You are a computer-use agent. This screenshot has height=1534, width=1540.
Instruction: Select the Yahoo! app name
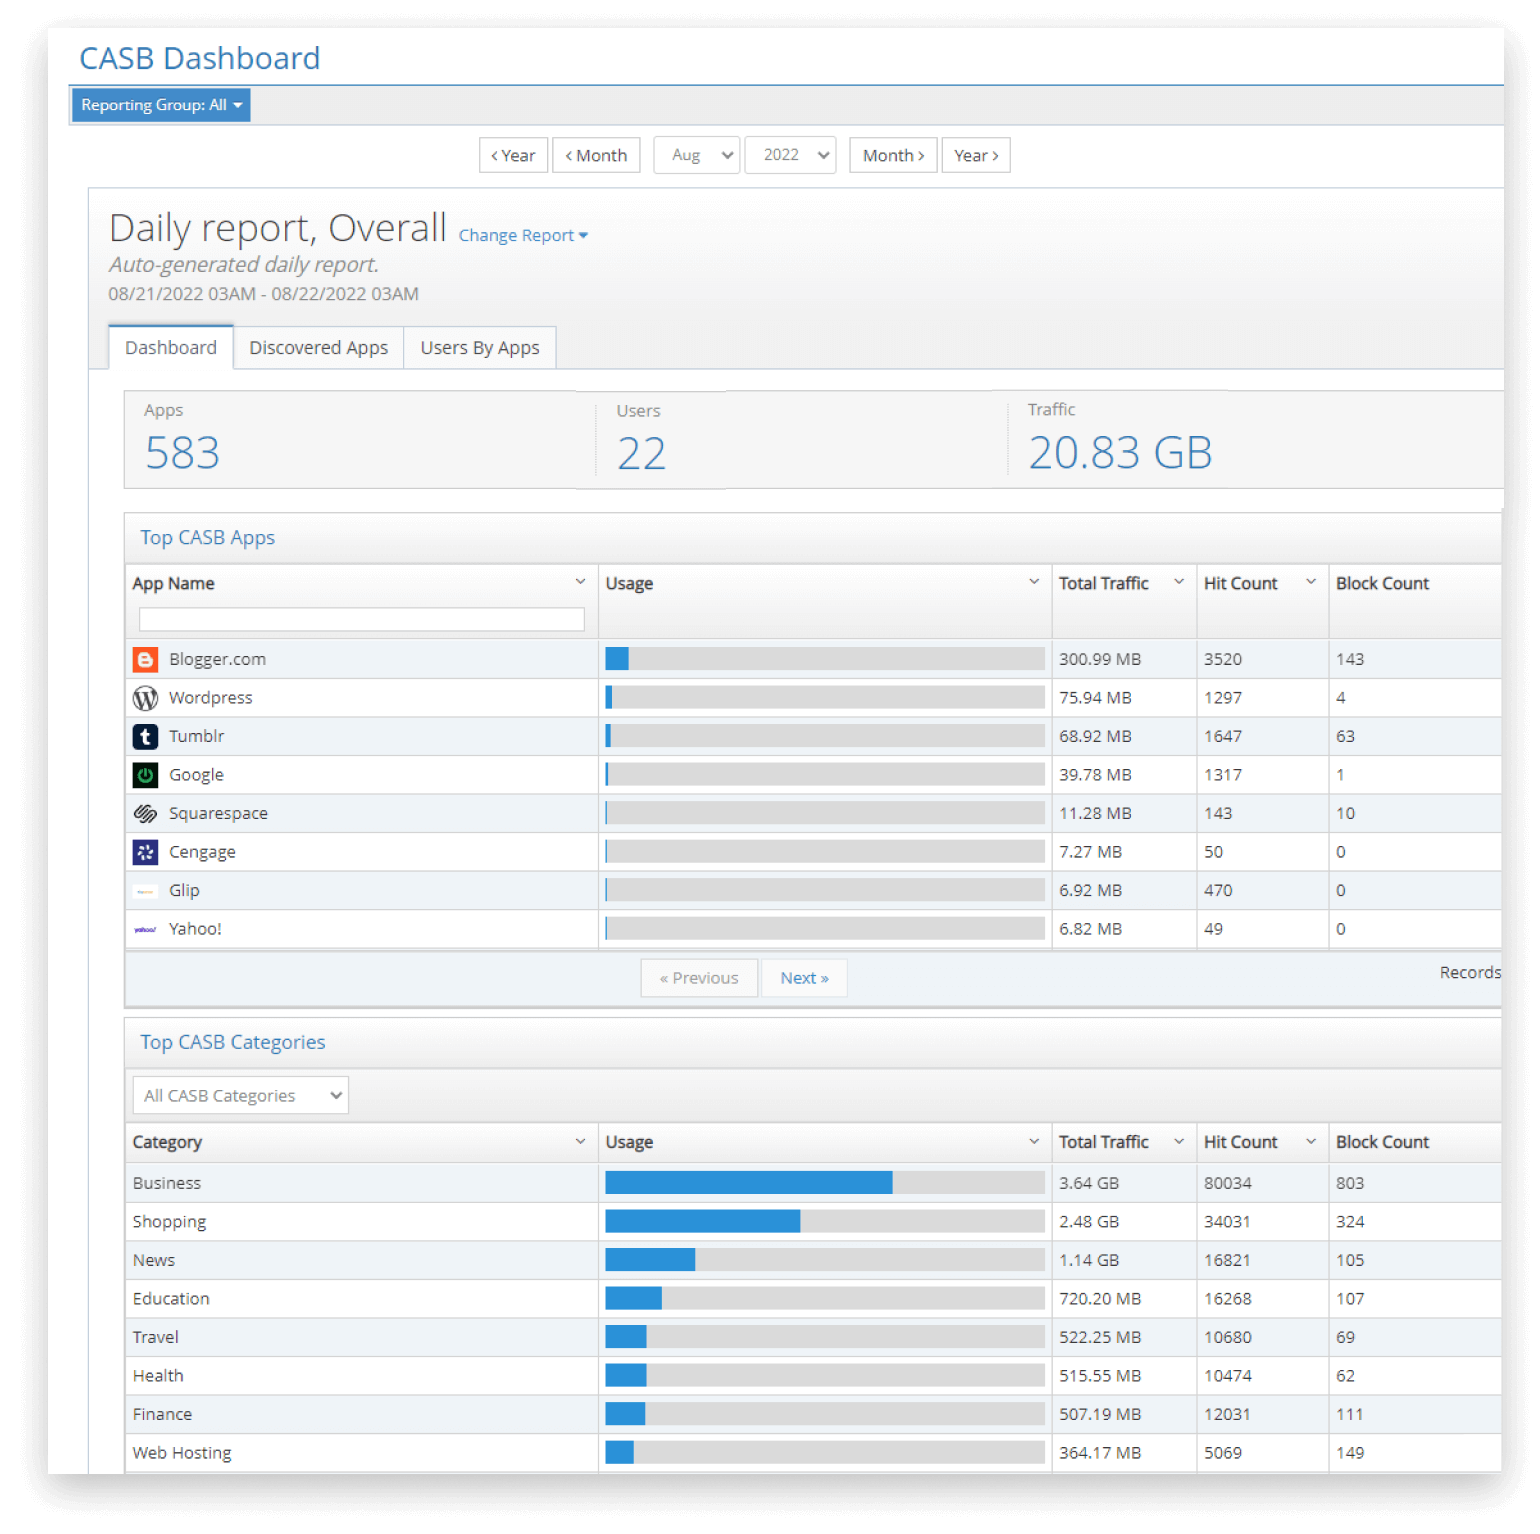195,929
